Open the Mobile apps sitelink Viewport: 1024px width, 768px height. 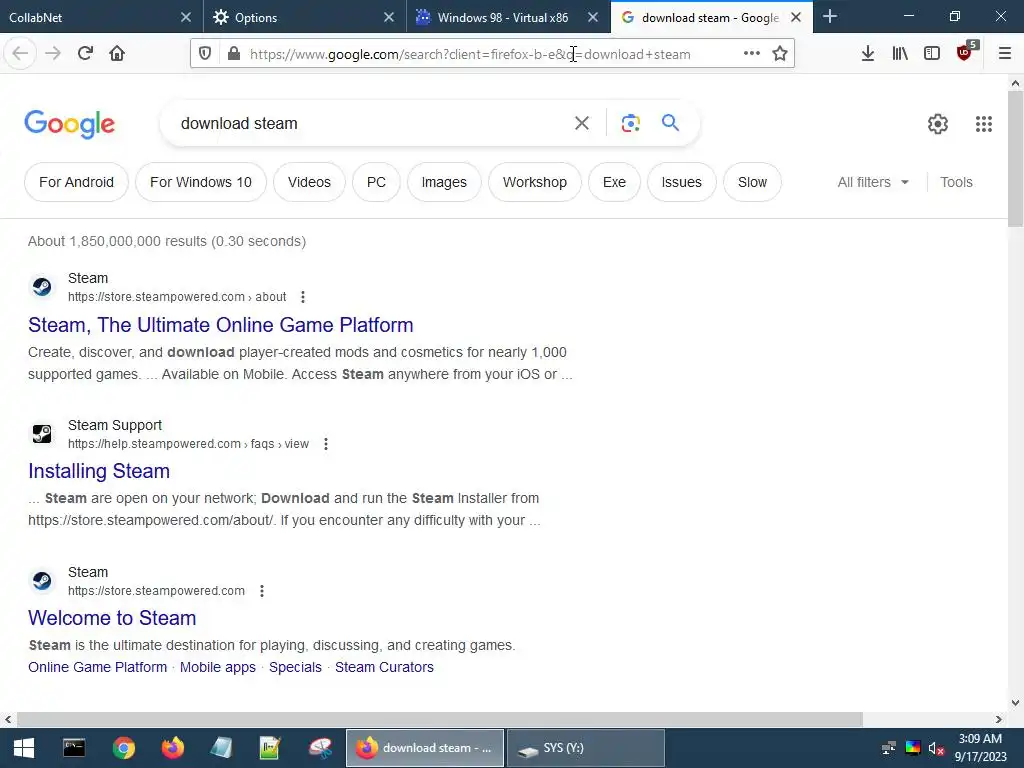(x=217, y=667)
